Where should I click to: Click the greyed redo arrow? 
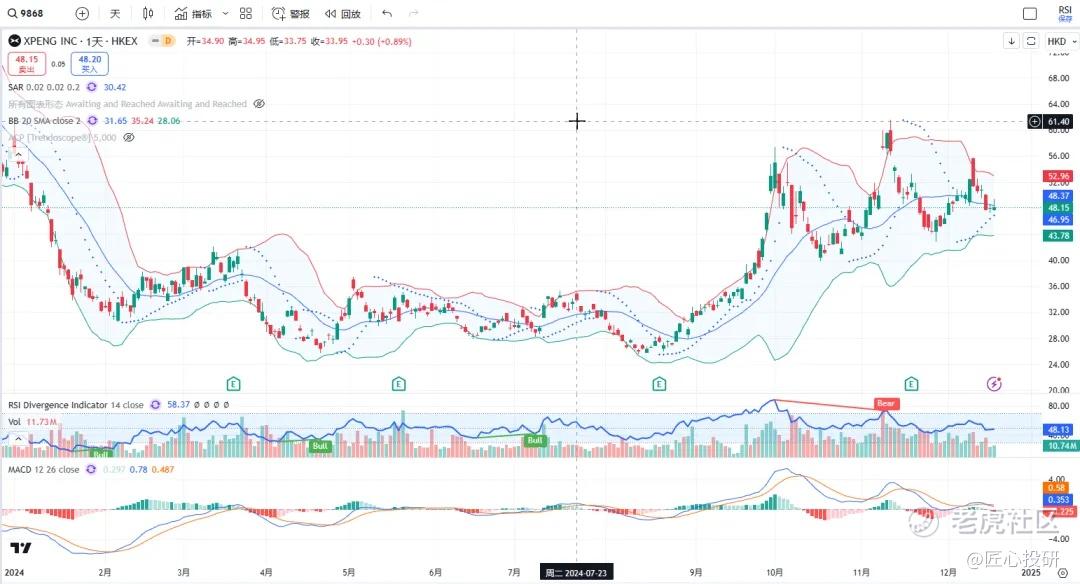click(x=414, y=13)
